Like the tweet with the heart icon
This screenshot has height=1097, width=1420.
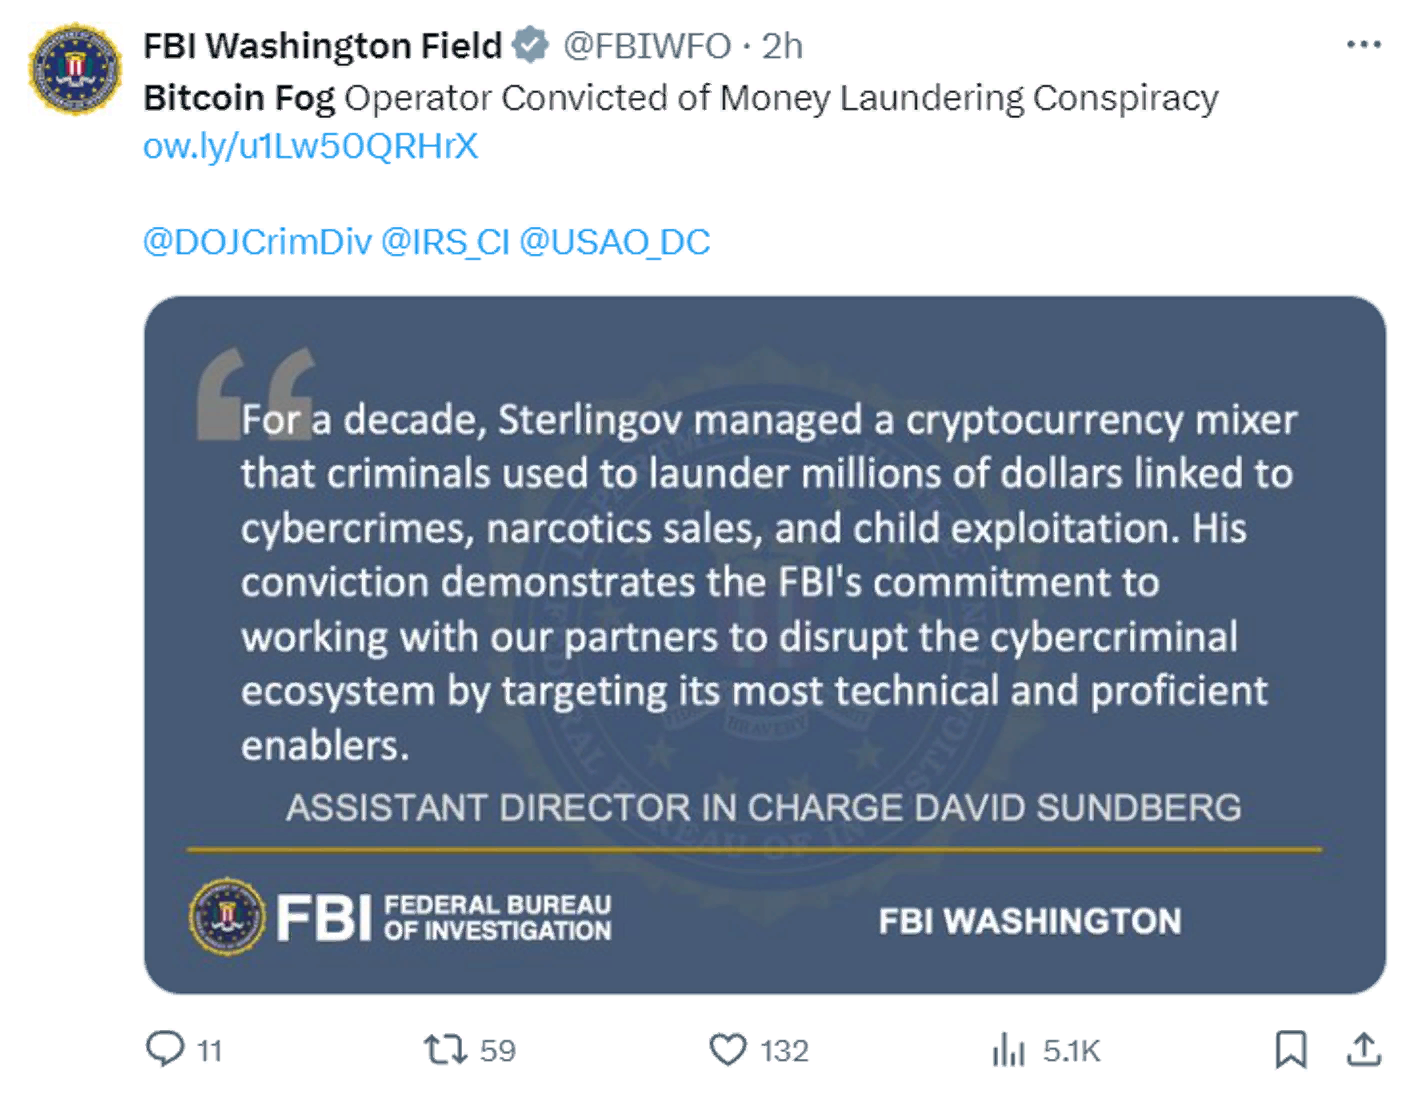727,1050
